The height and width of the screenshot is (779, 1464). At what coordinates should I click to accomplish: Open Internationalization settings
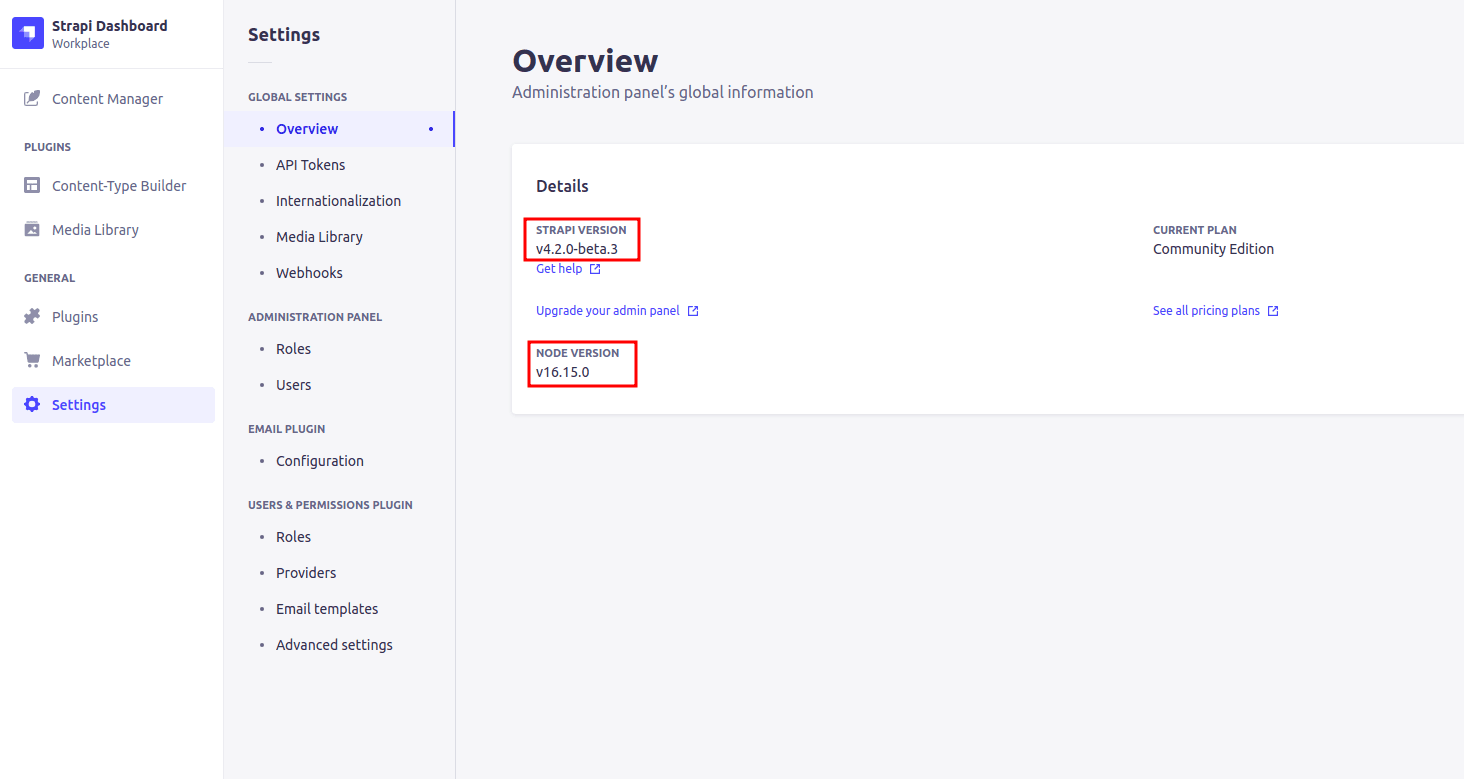coord(339,201)
